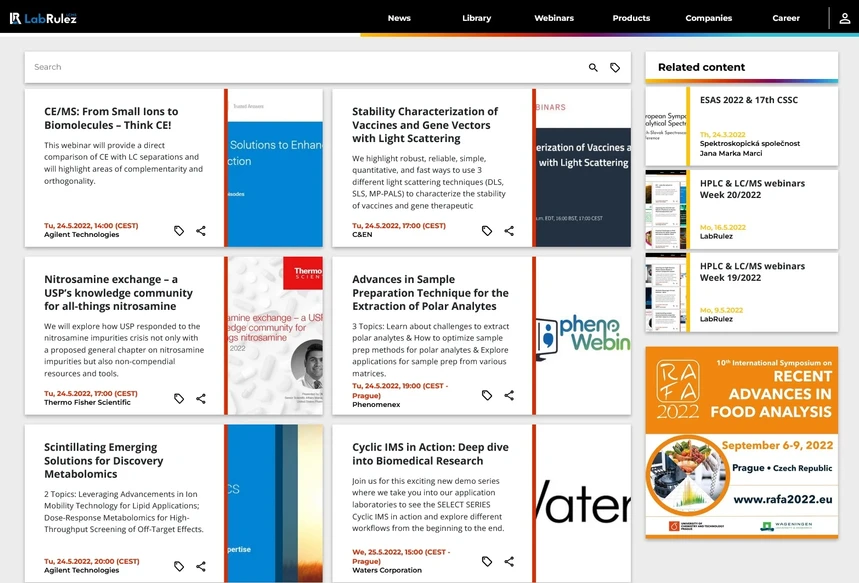Open the ESAS 2022 & 17th CSSC related item

click(741, 126)
